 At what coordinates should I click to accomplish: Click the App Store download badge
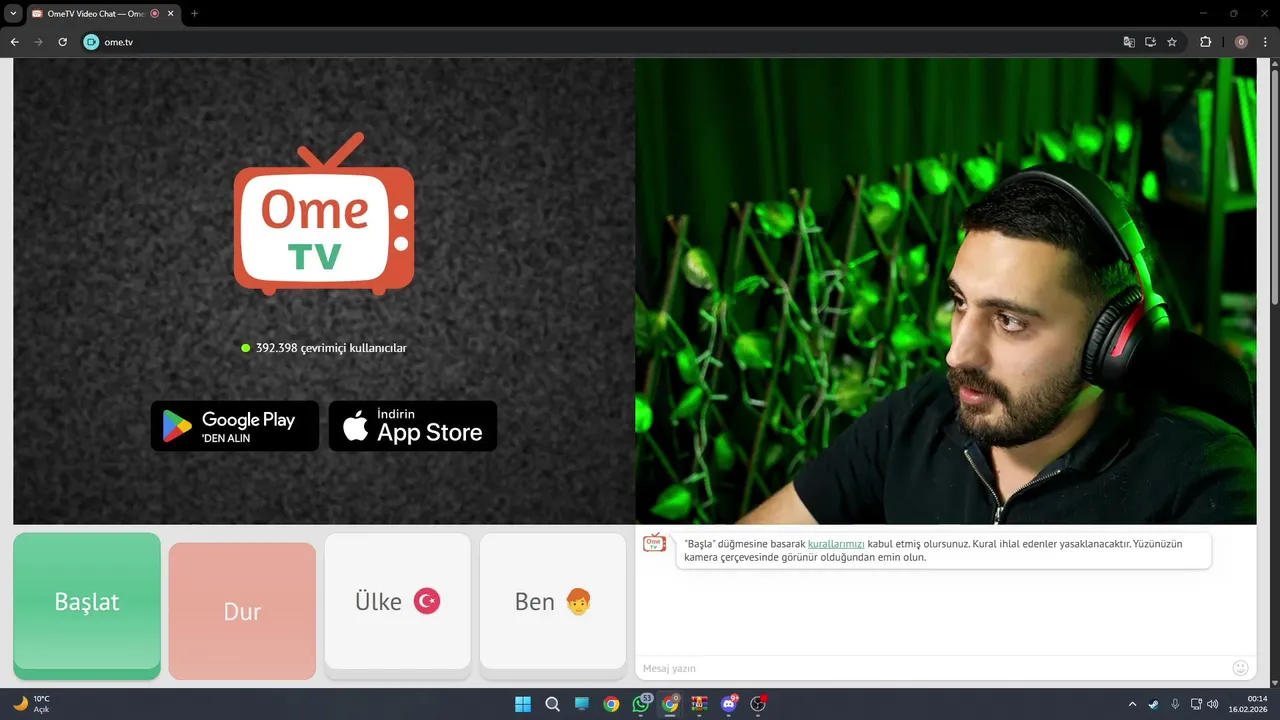413,426
